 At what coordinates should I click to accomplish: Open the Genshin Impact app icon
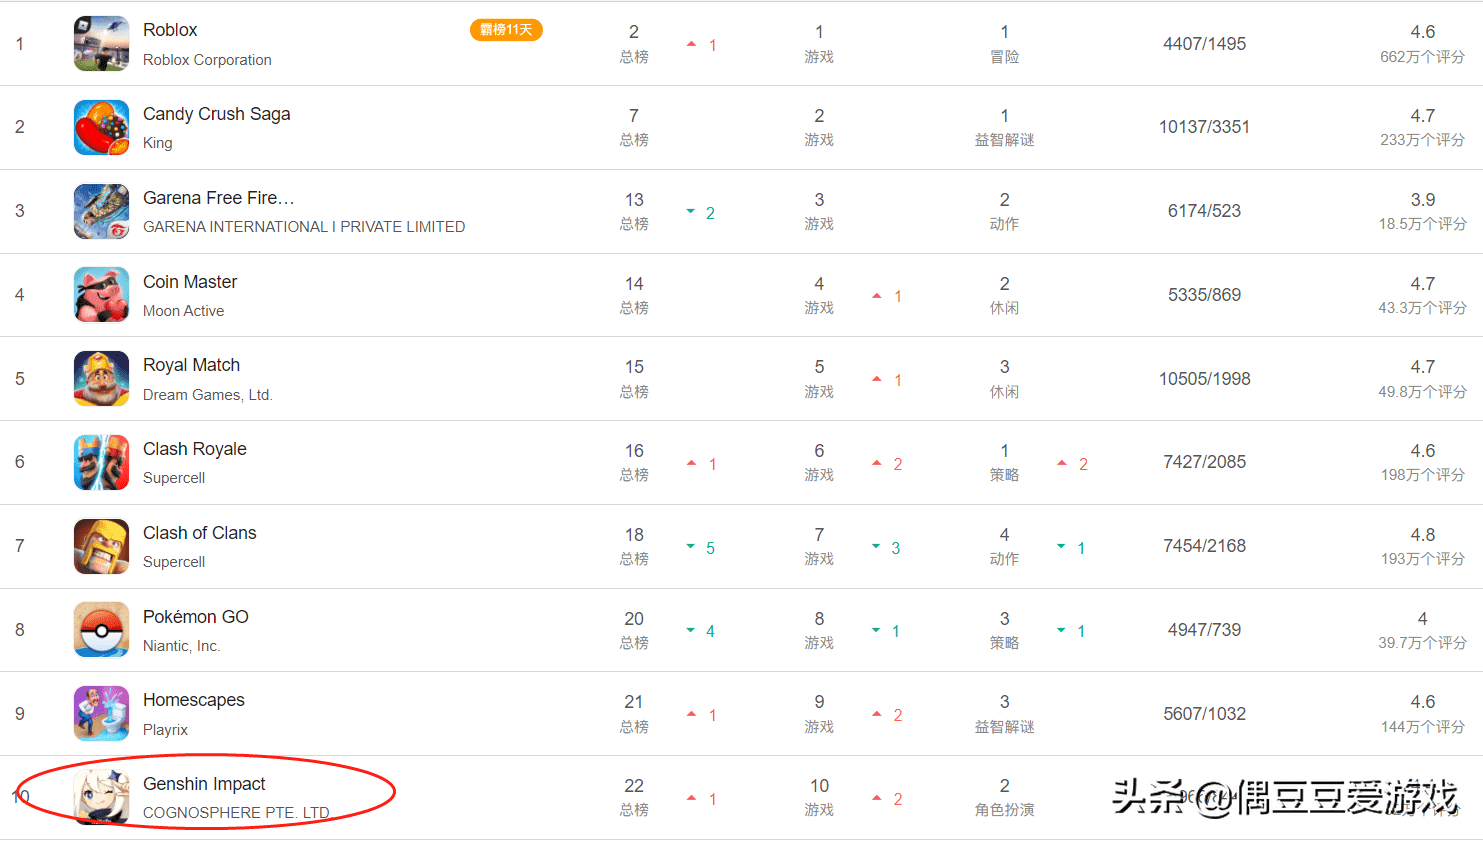[x=101, y=797]
